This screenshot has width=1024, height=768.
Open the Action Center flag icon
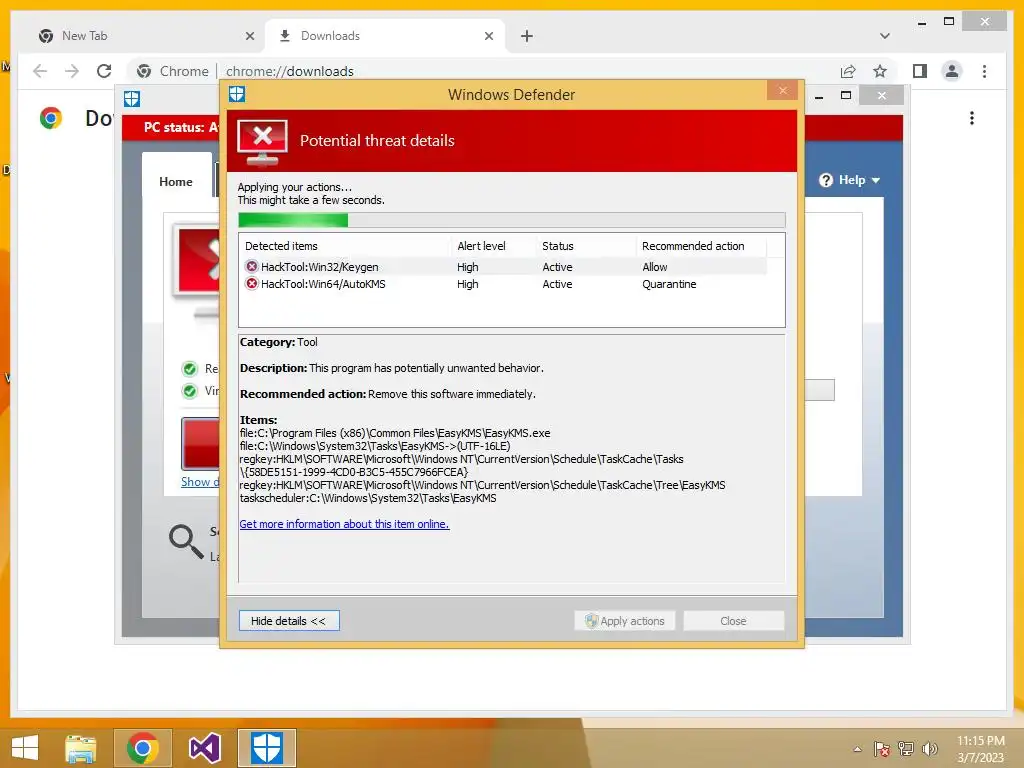point(882,749)
